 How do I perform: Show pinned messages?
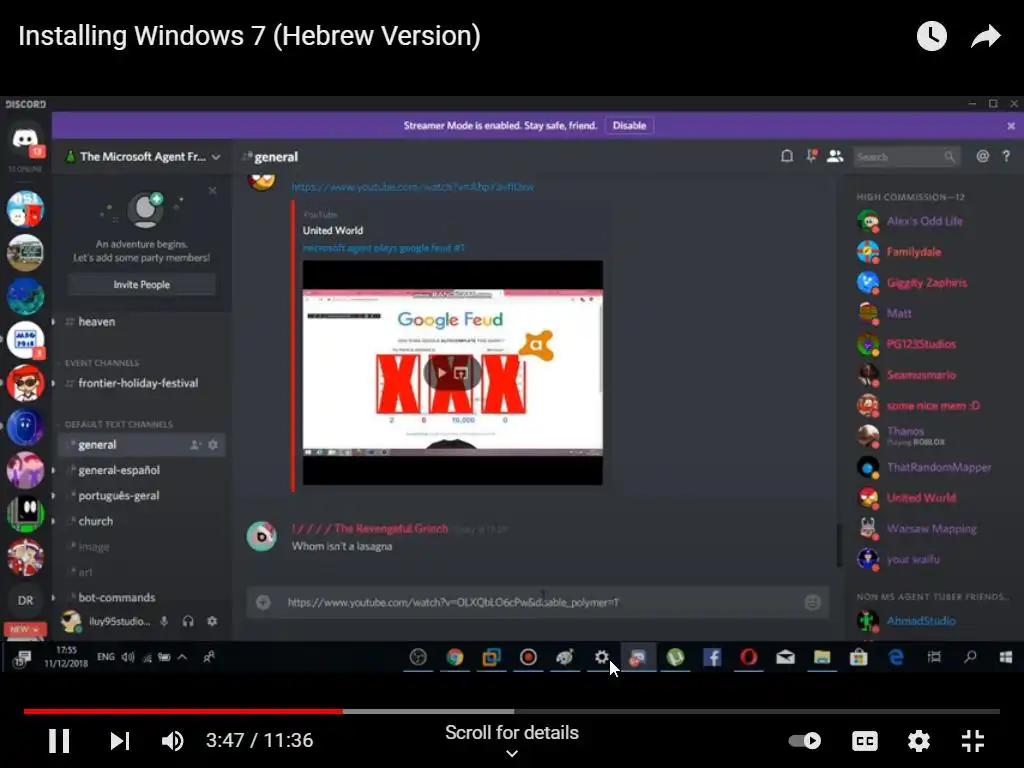[x=811, y=156]
